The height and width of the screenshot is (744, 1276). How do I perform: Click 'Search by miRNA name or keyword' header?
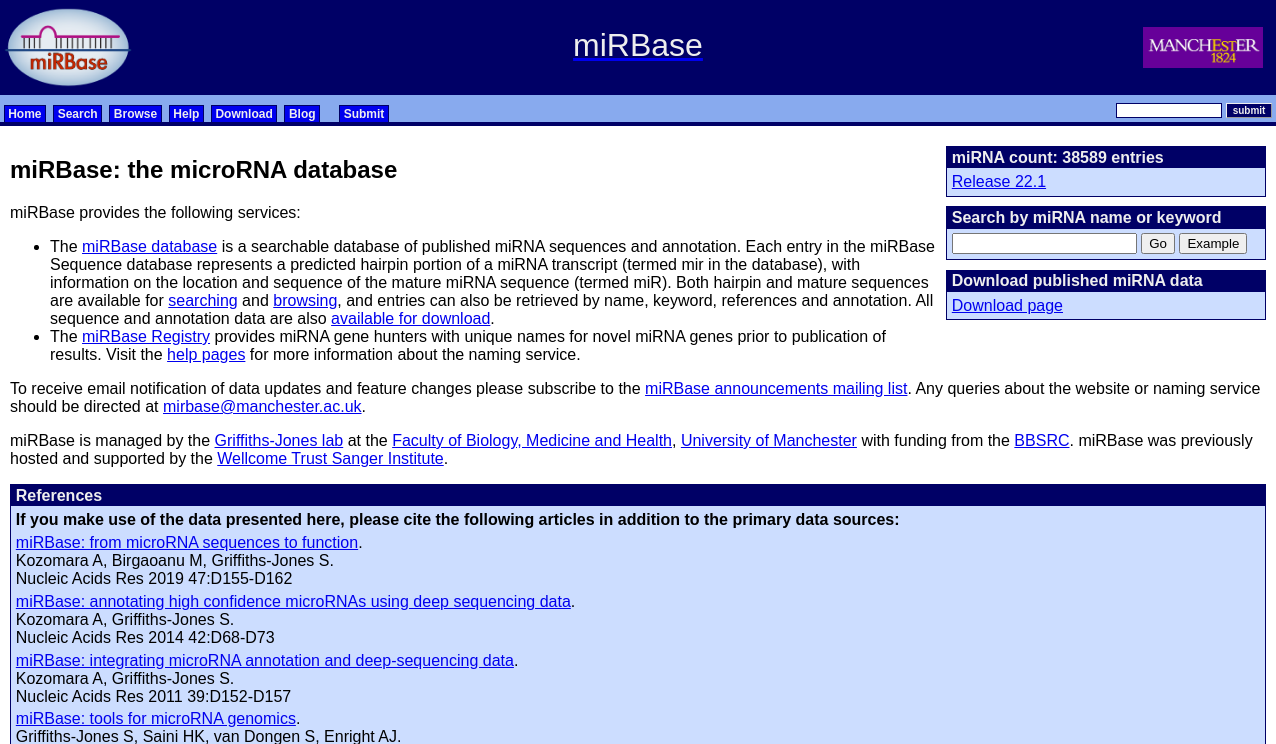tap(1106, 218)
